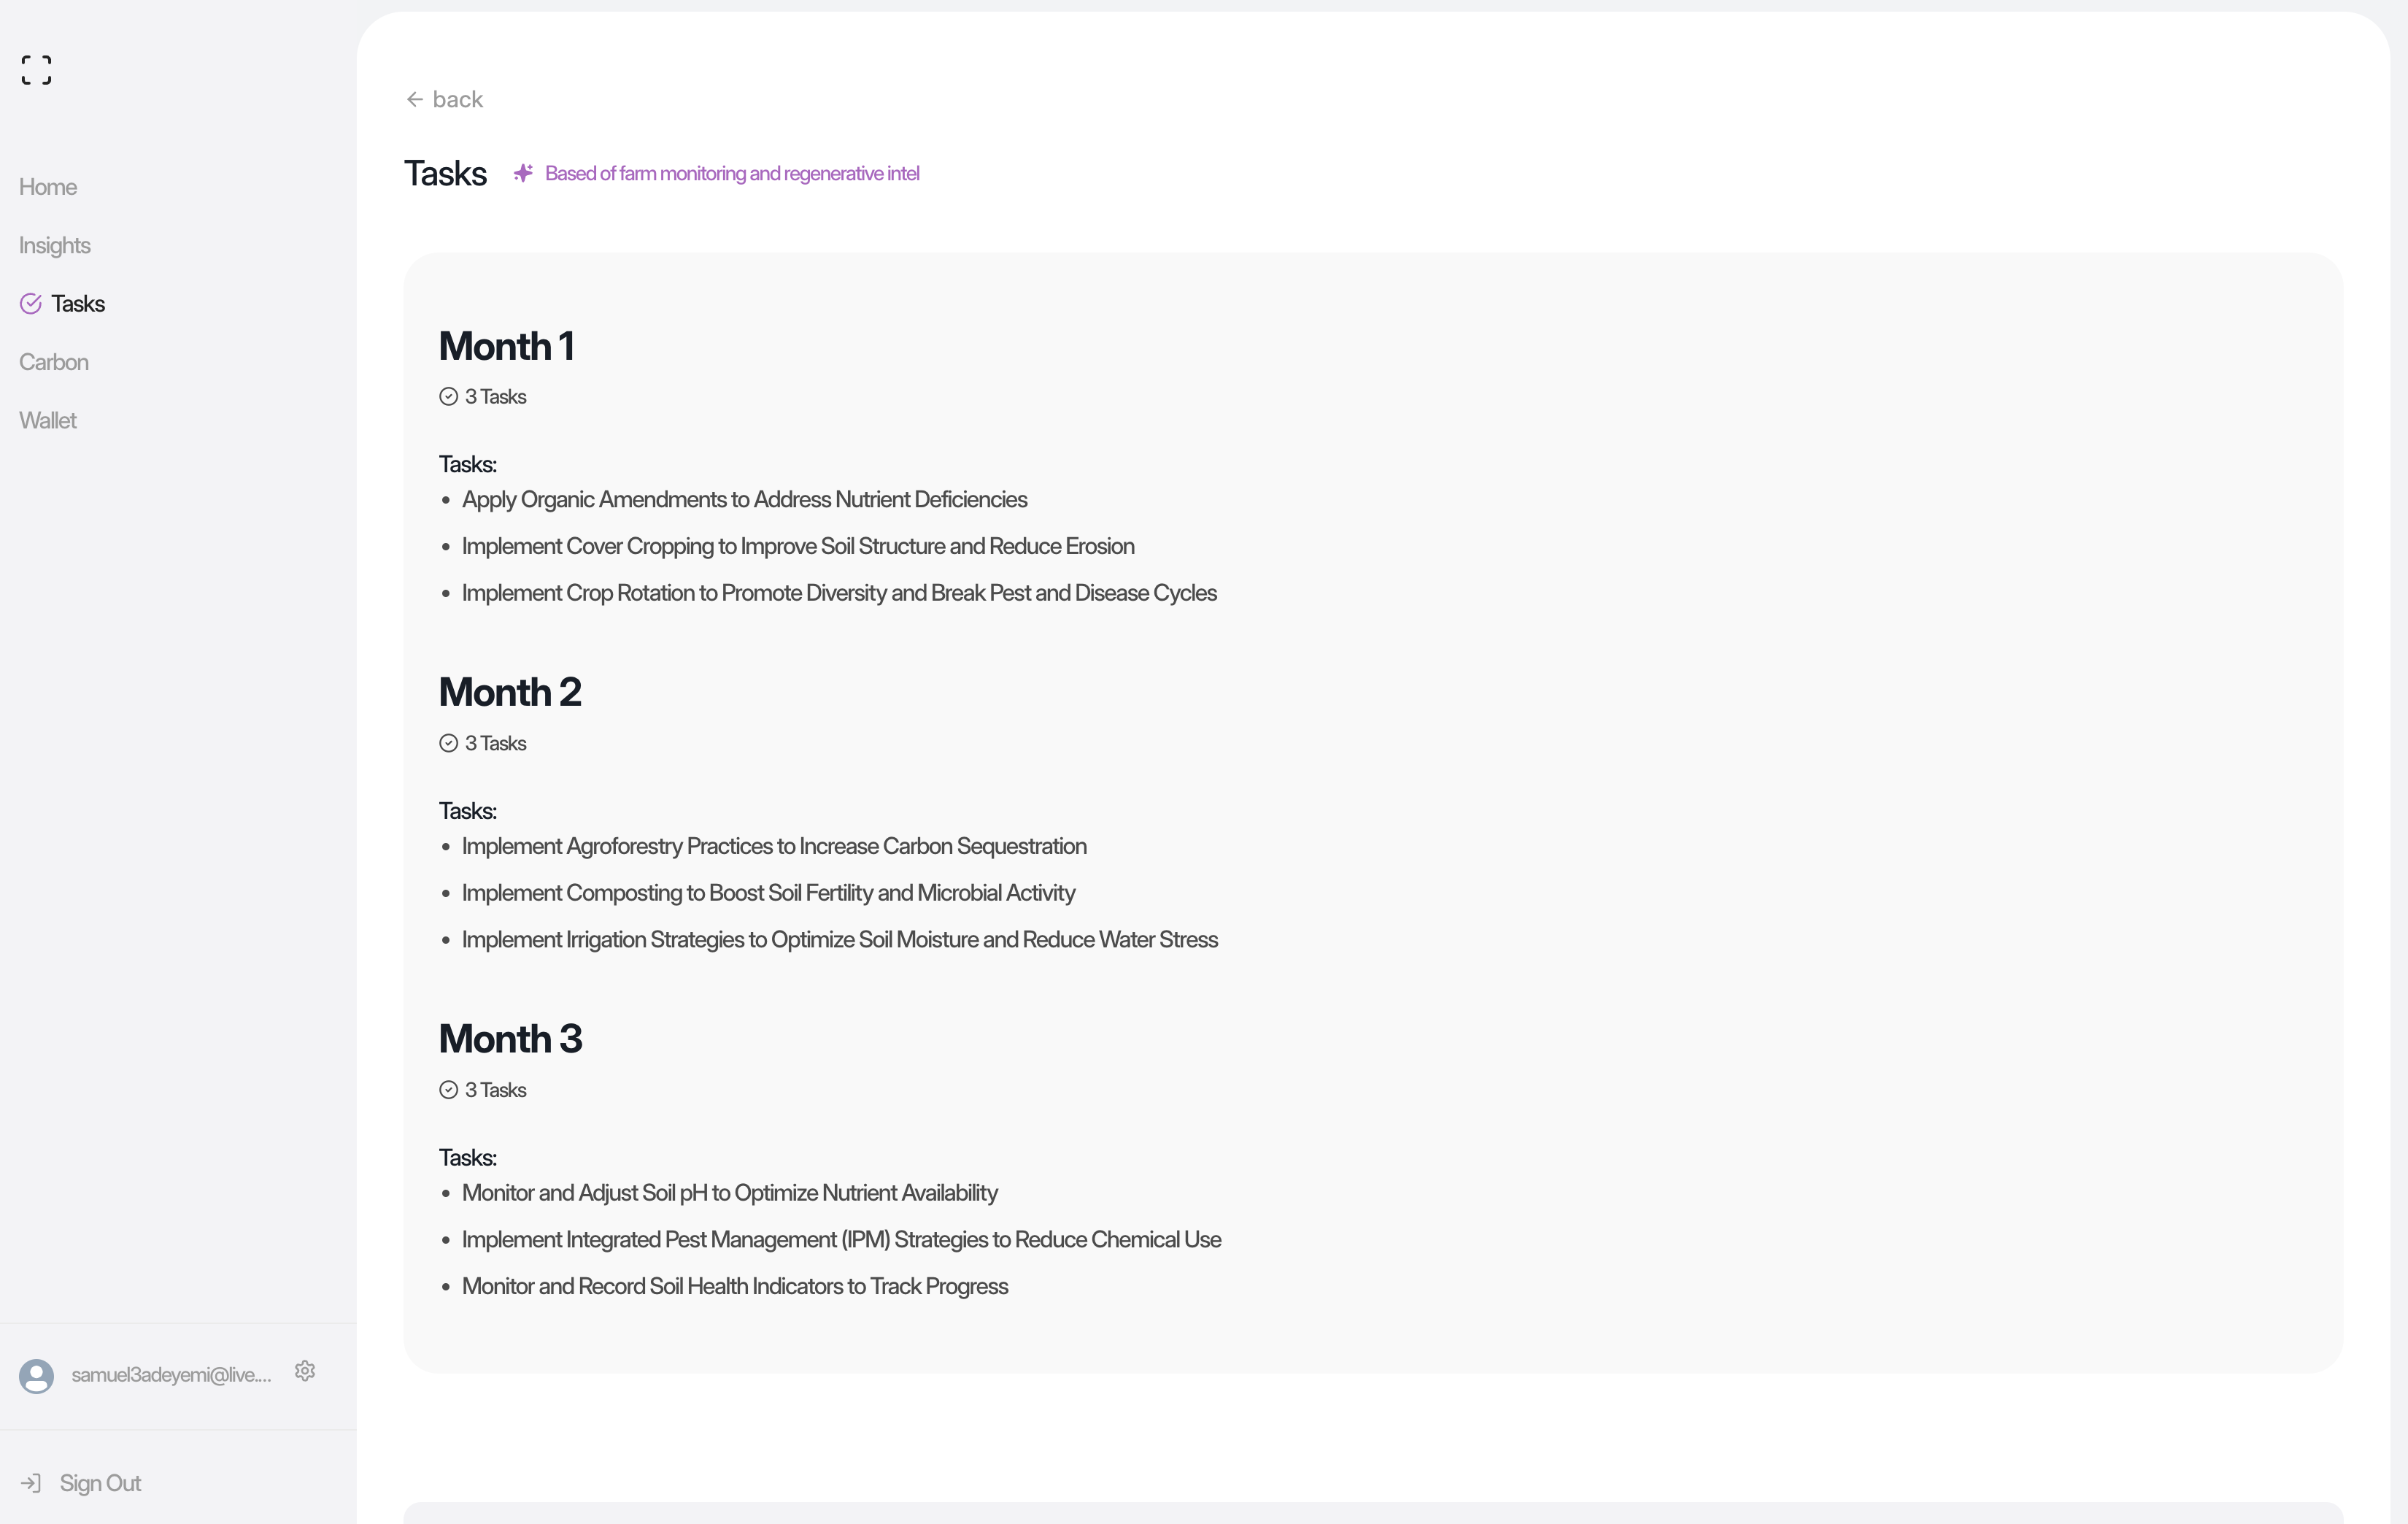The width and height of the screenshot is (2408, 1524).
Task: Click the farm monitoring regenerative intel text
Action: tap(732, 174)
